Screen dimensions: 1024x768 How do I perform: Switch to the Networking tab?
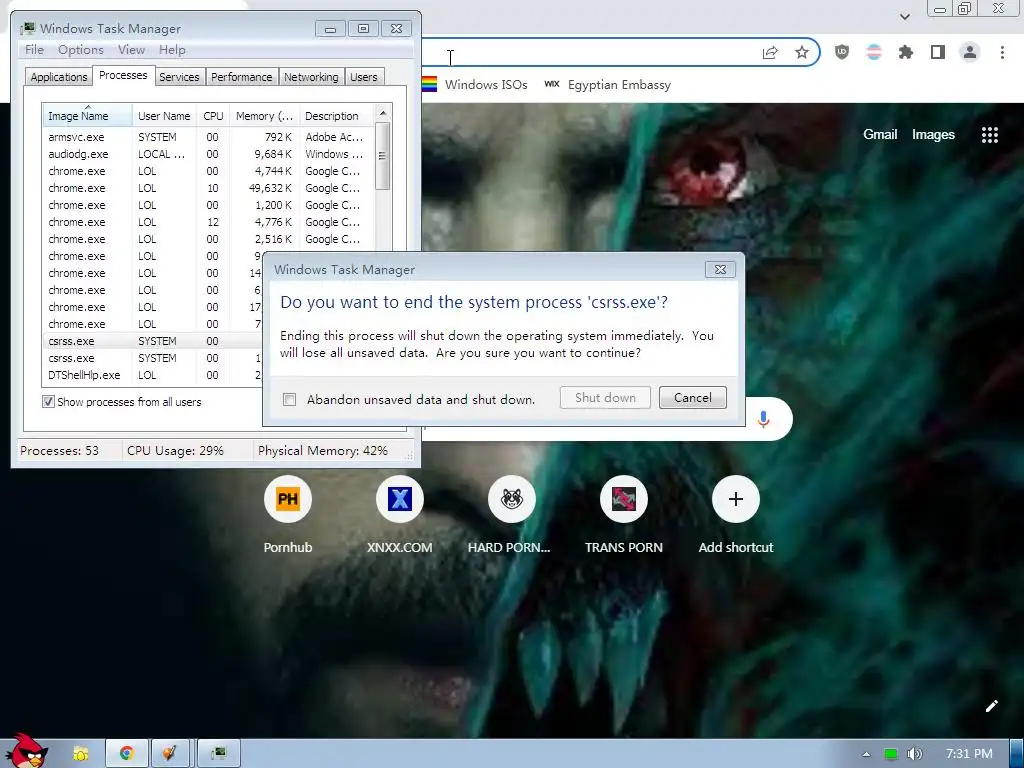click(312, 77)
